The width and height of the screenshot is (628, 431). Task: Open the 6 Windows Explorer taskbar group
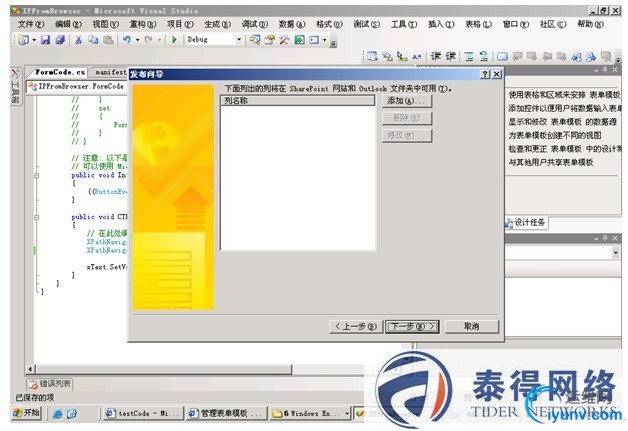point(310,413)
